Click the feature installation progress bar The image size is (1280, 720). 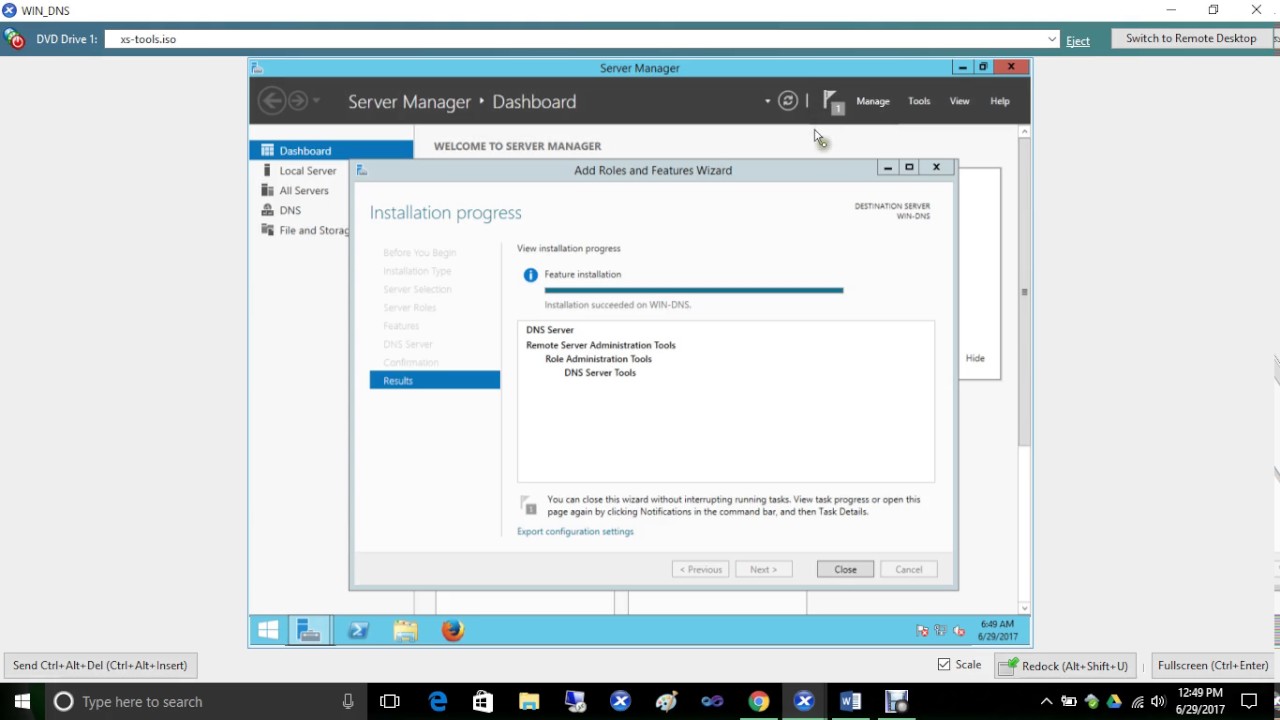694,290
